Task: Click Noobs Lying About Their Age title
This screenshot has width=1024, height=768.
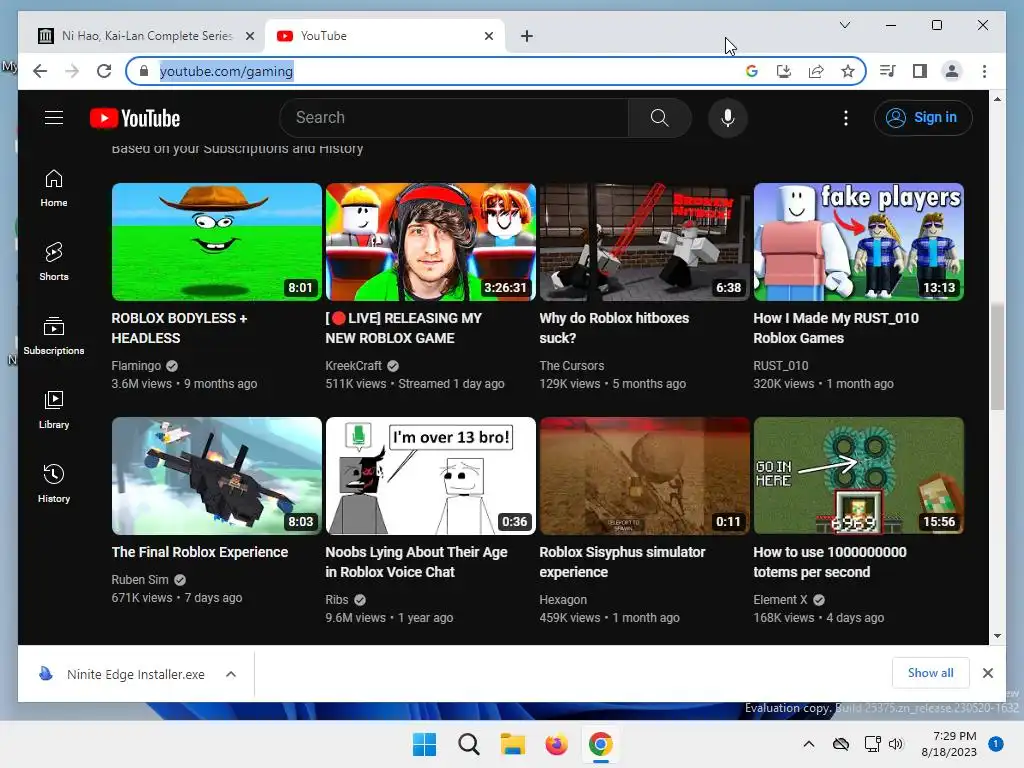Action: (x=416, y=562)
